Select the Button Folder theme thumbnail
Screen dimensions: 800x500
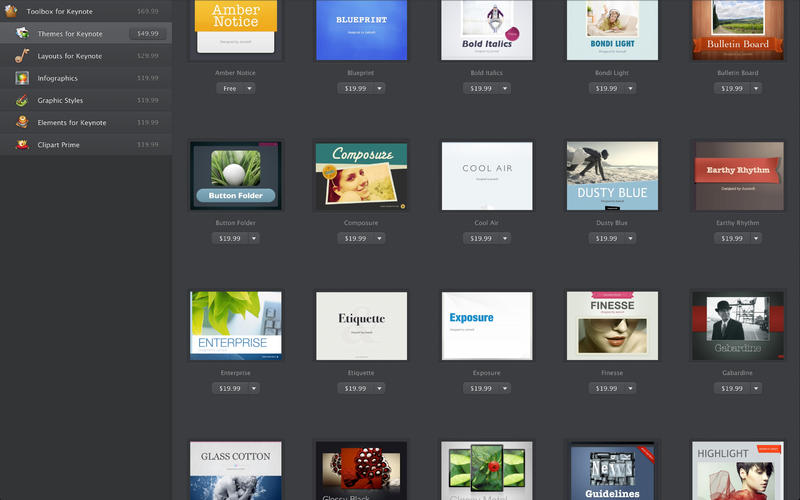236,176
